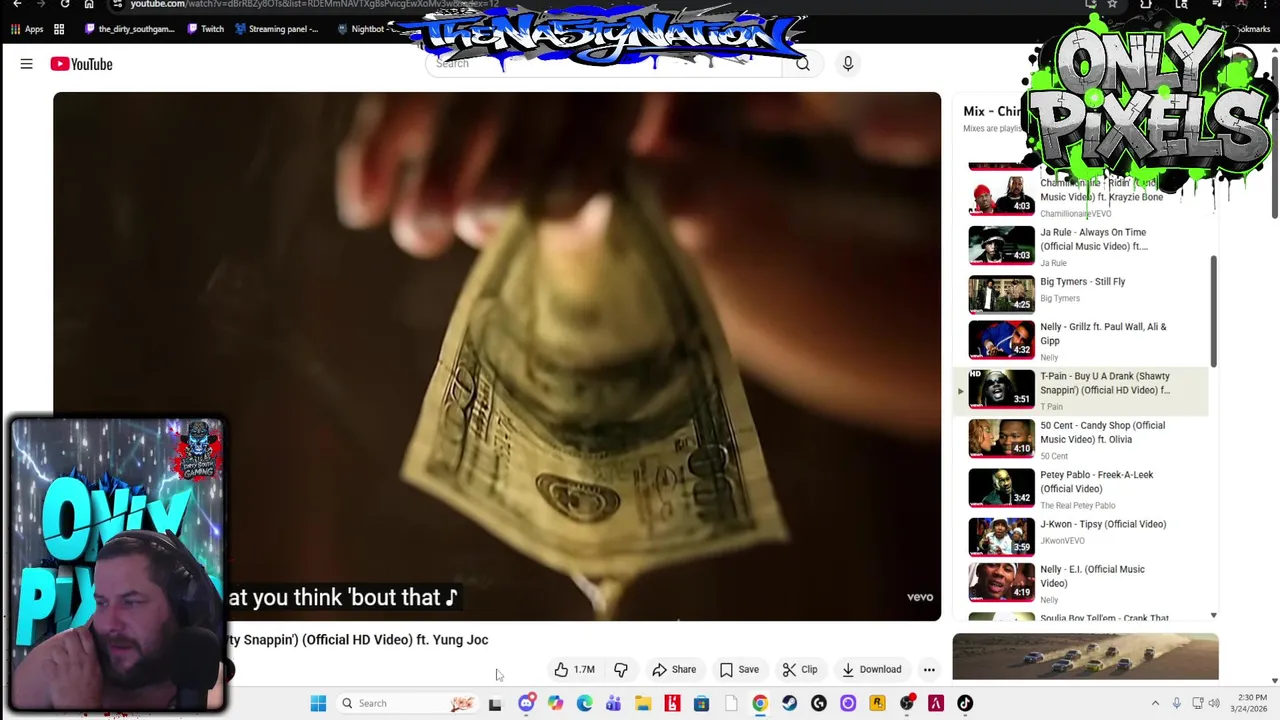Open the T Pain channel name
Viewport: 1280px width, 720px height.
[1051, 407]
